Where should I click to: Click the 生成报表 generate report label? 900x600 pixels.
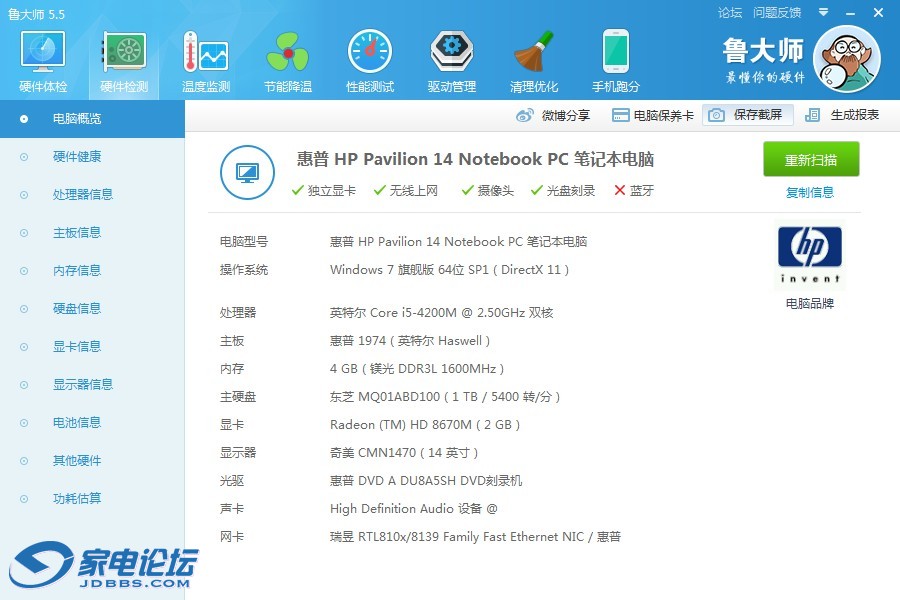[x=855, y=115]
